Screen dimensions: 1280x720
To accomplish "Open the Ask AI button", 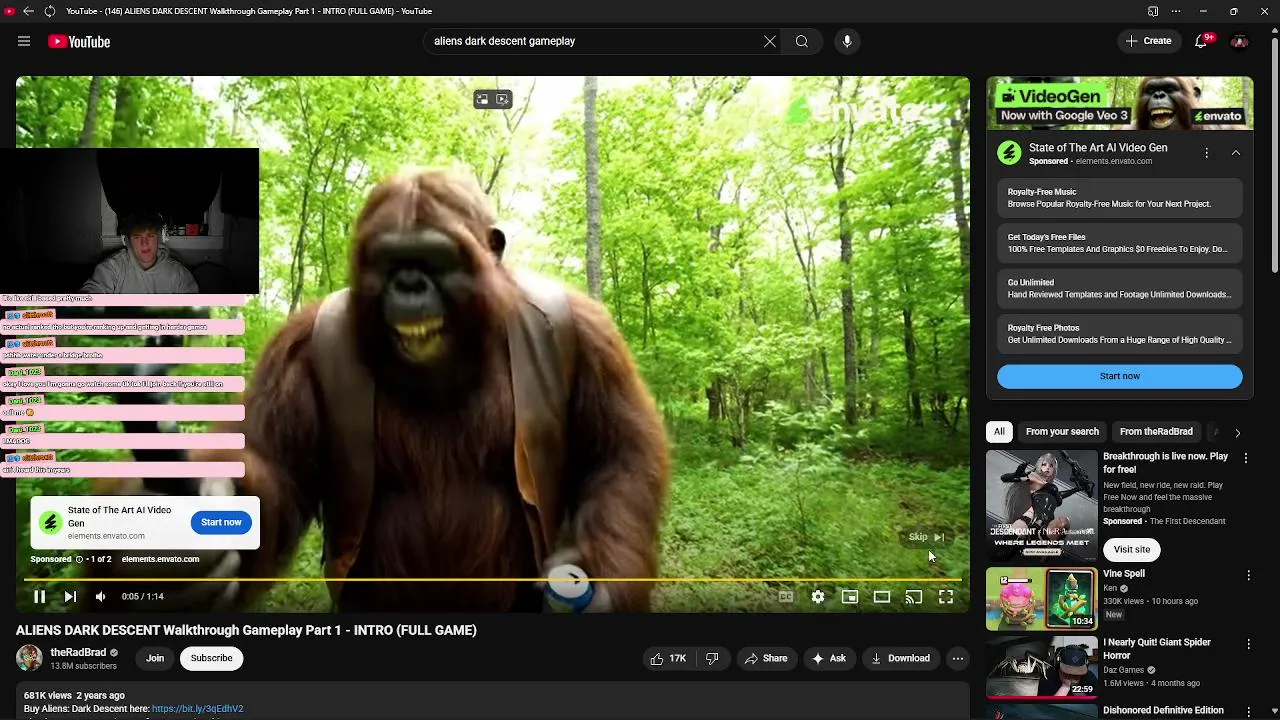I will [829, 658].
